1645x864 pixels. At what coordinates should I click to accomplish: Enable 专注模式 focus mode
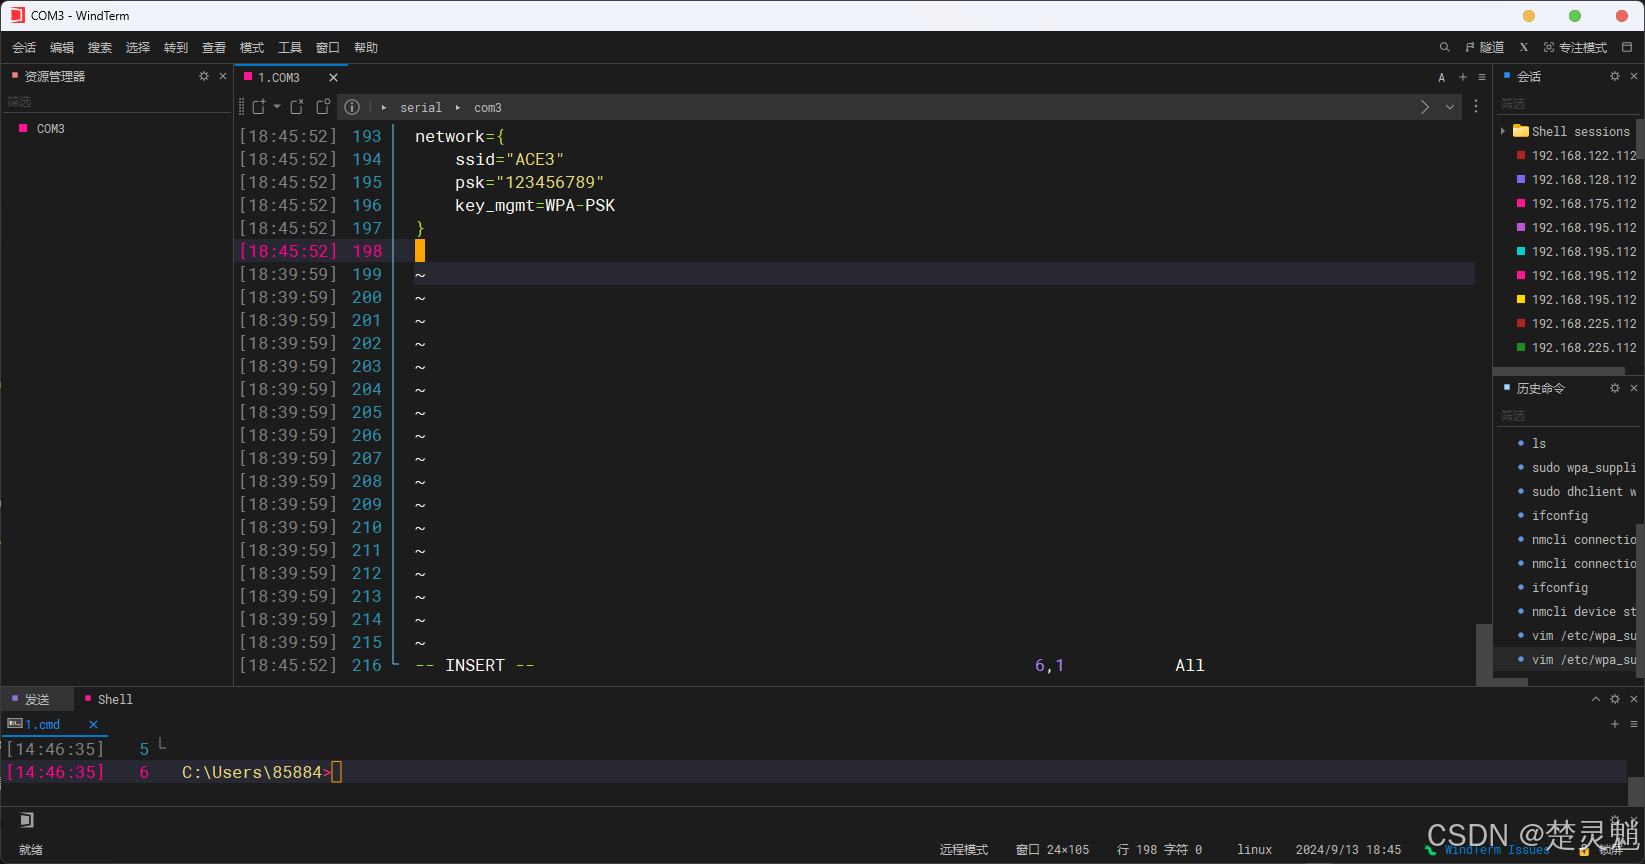click(x=1575, y=47)
